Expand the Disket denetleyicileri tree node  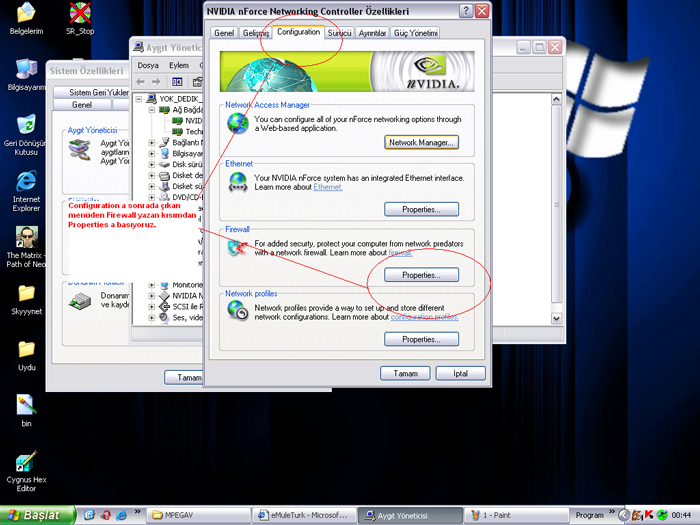click(152, 175)
